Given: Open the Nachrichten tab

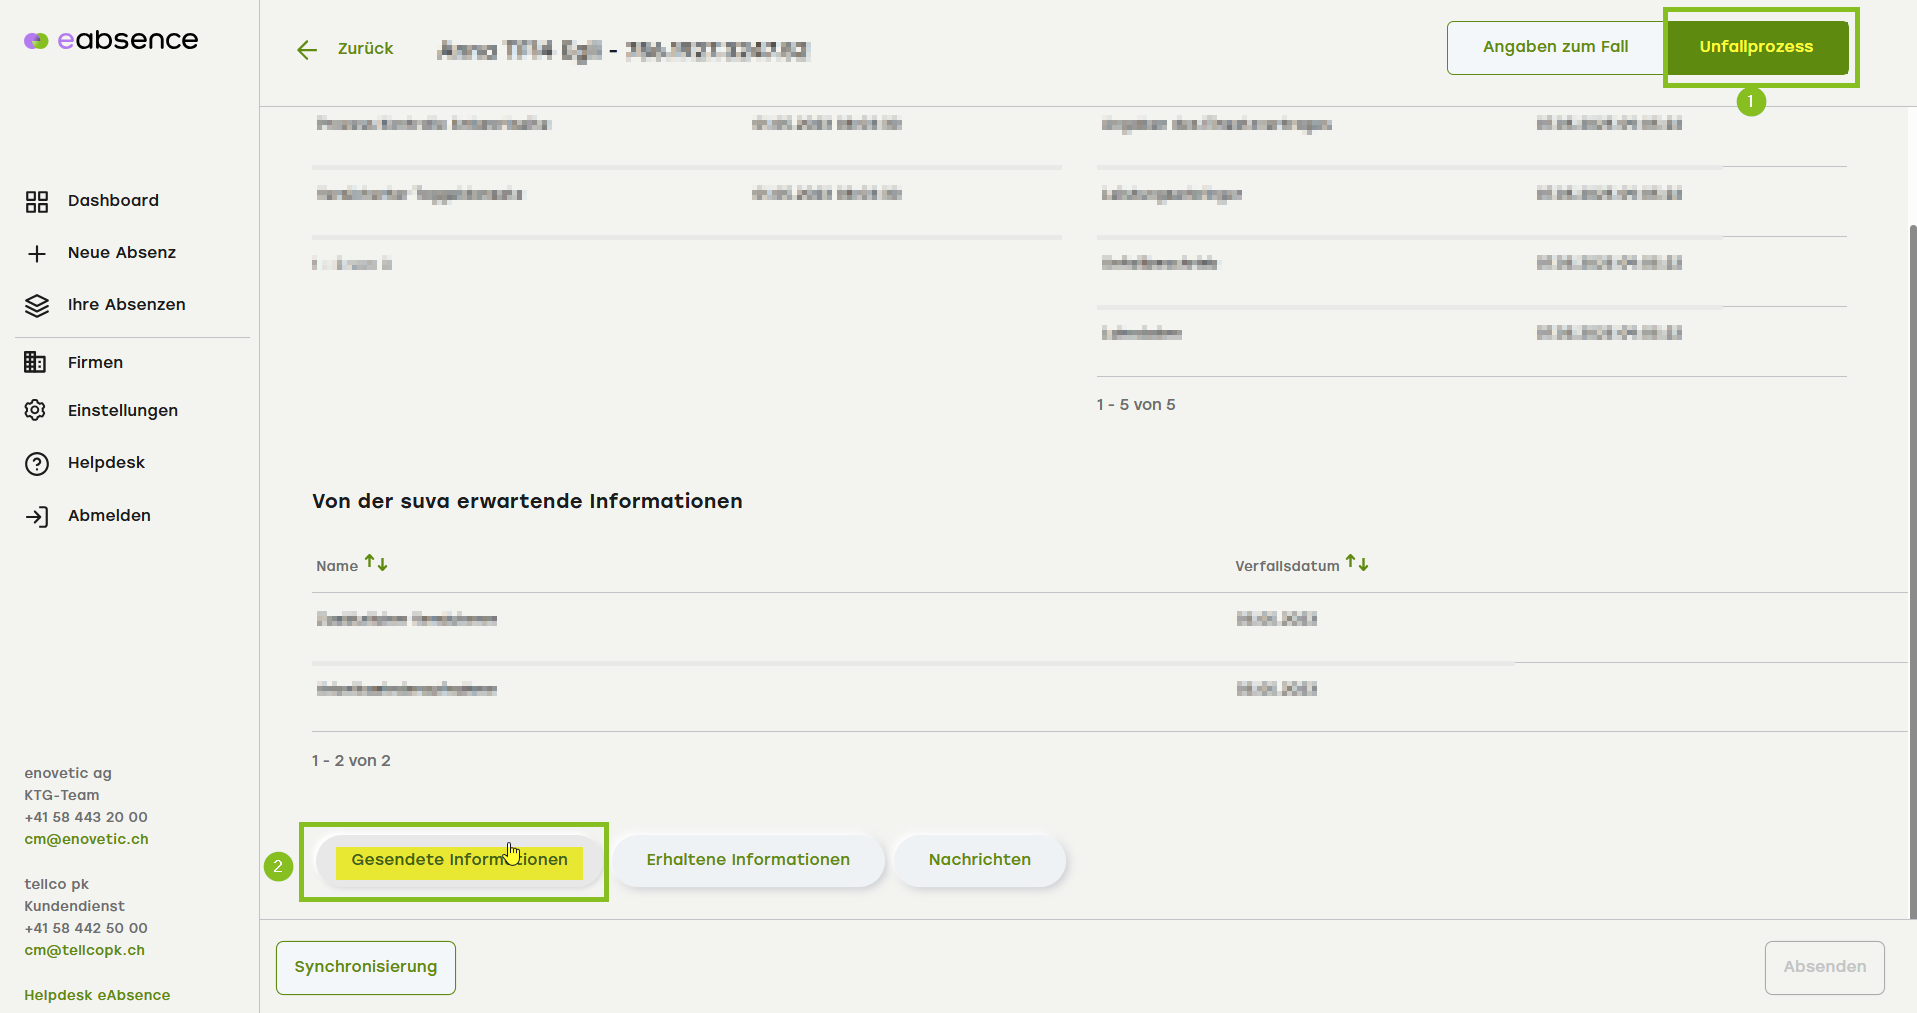Looking at the screenshot, I should 979,860.
